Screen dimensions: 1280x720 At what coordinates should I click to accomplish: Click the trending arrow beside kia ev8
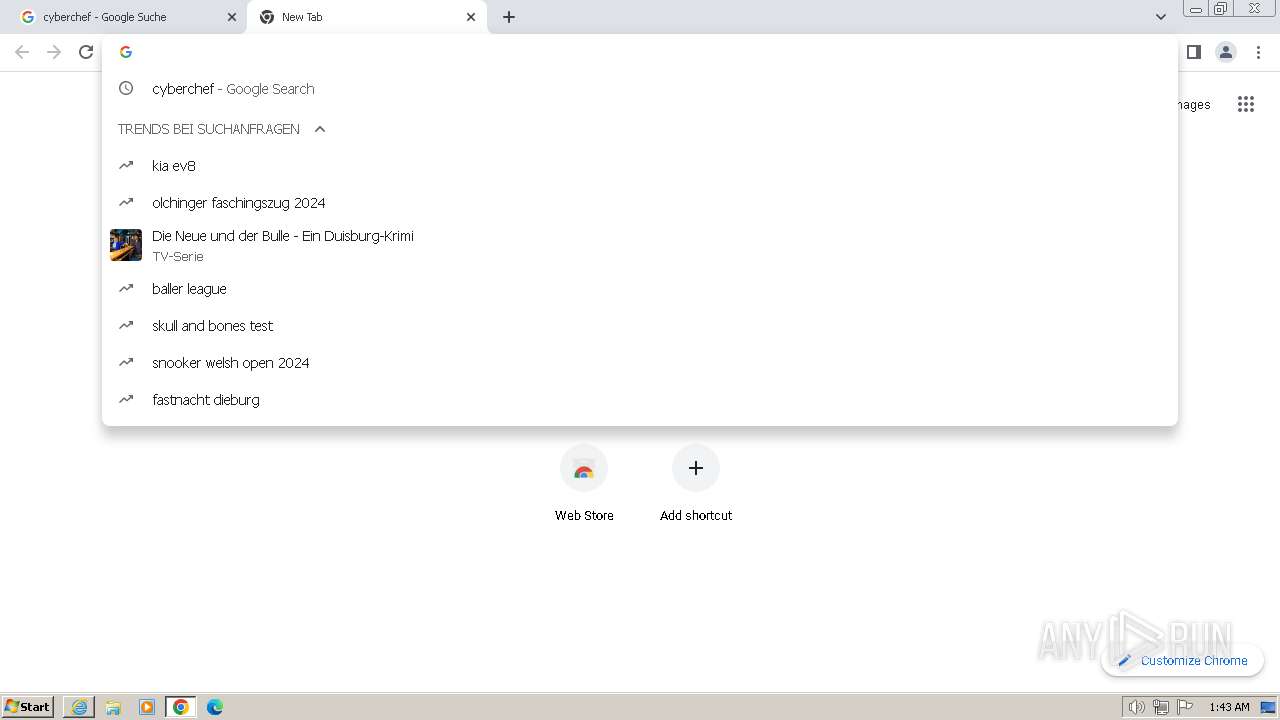pos(126,165)
